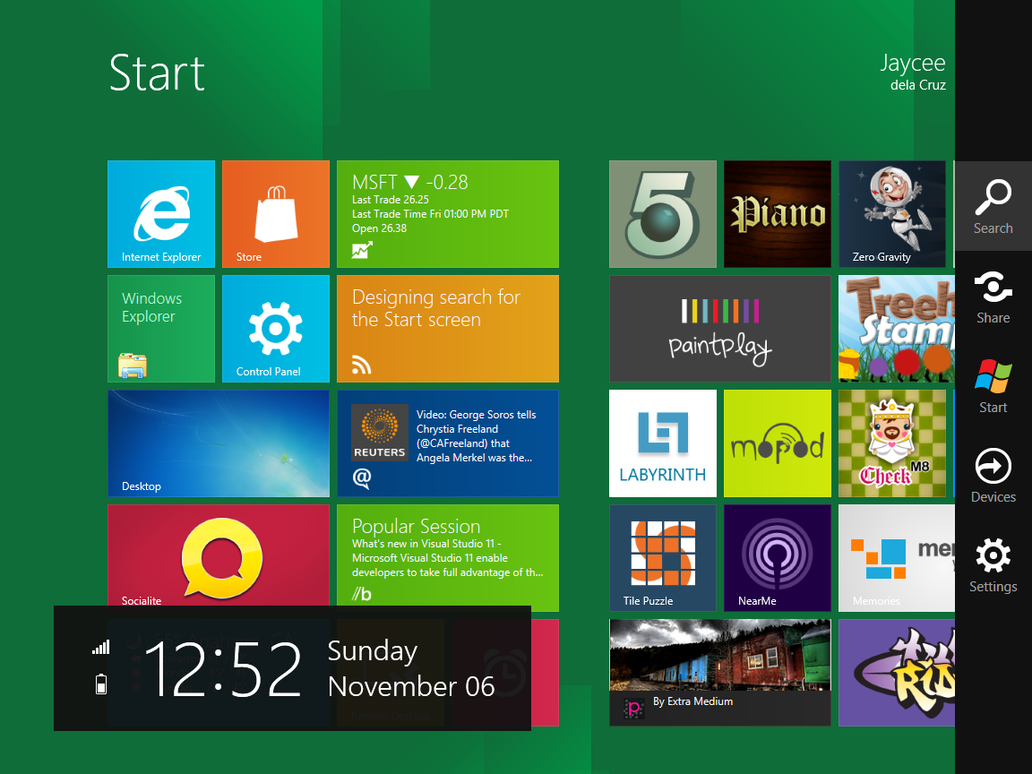Select the Reuters logo image
Screen dimensions: 1032x774
click(x=379, y=432)
